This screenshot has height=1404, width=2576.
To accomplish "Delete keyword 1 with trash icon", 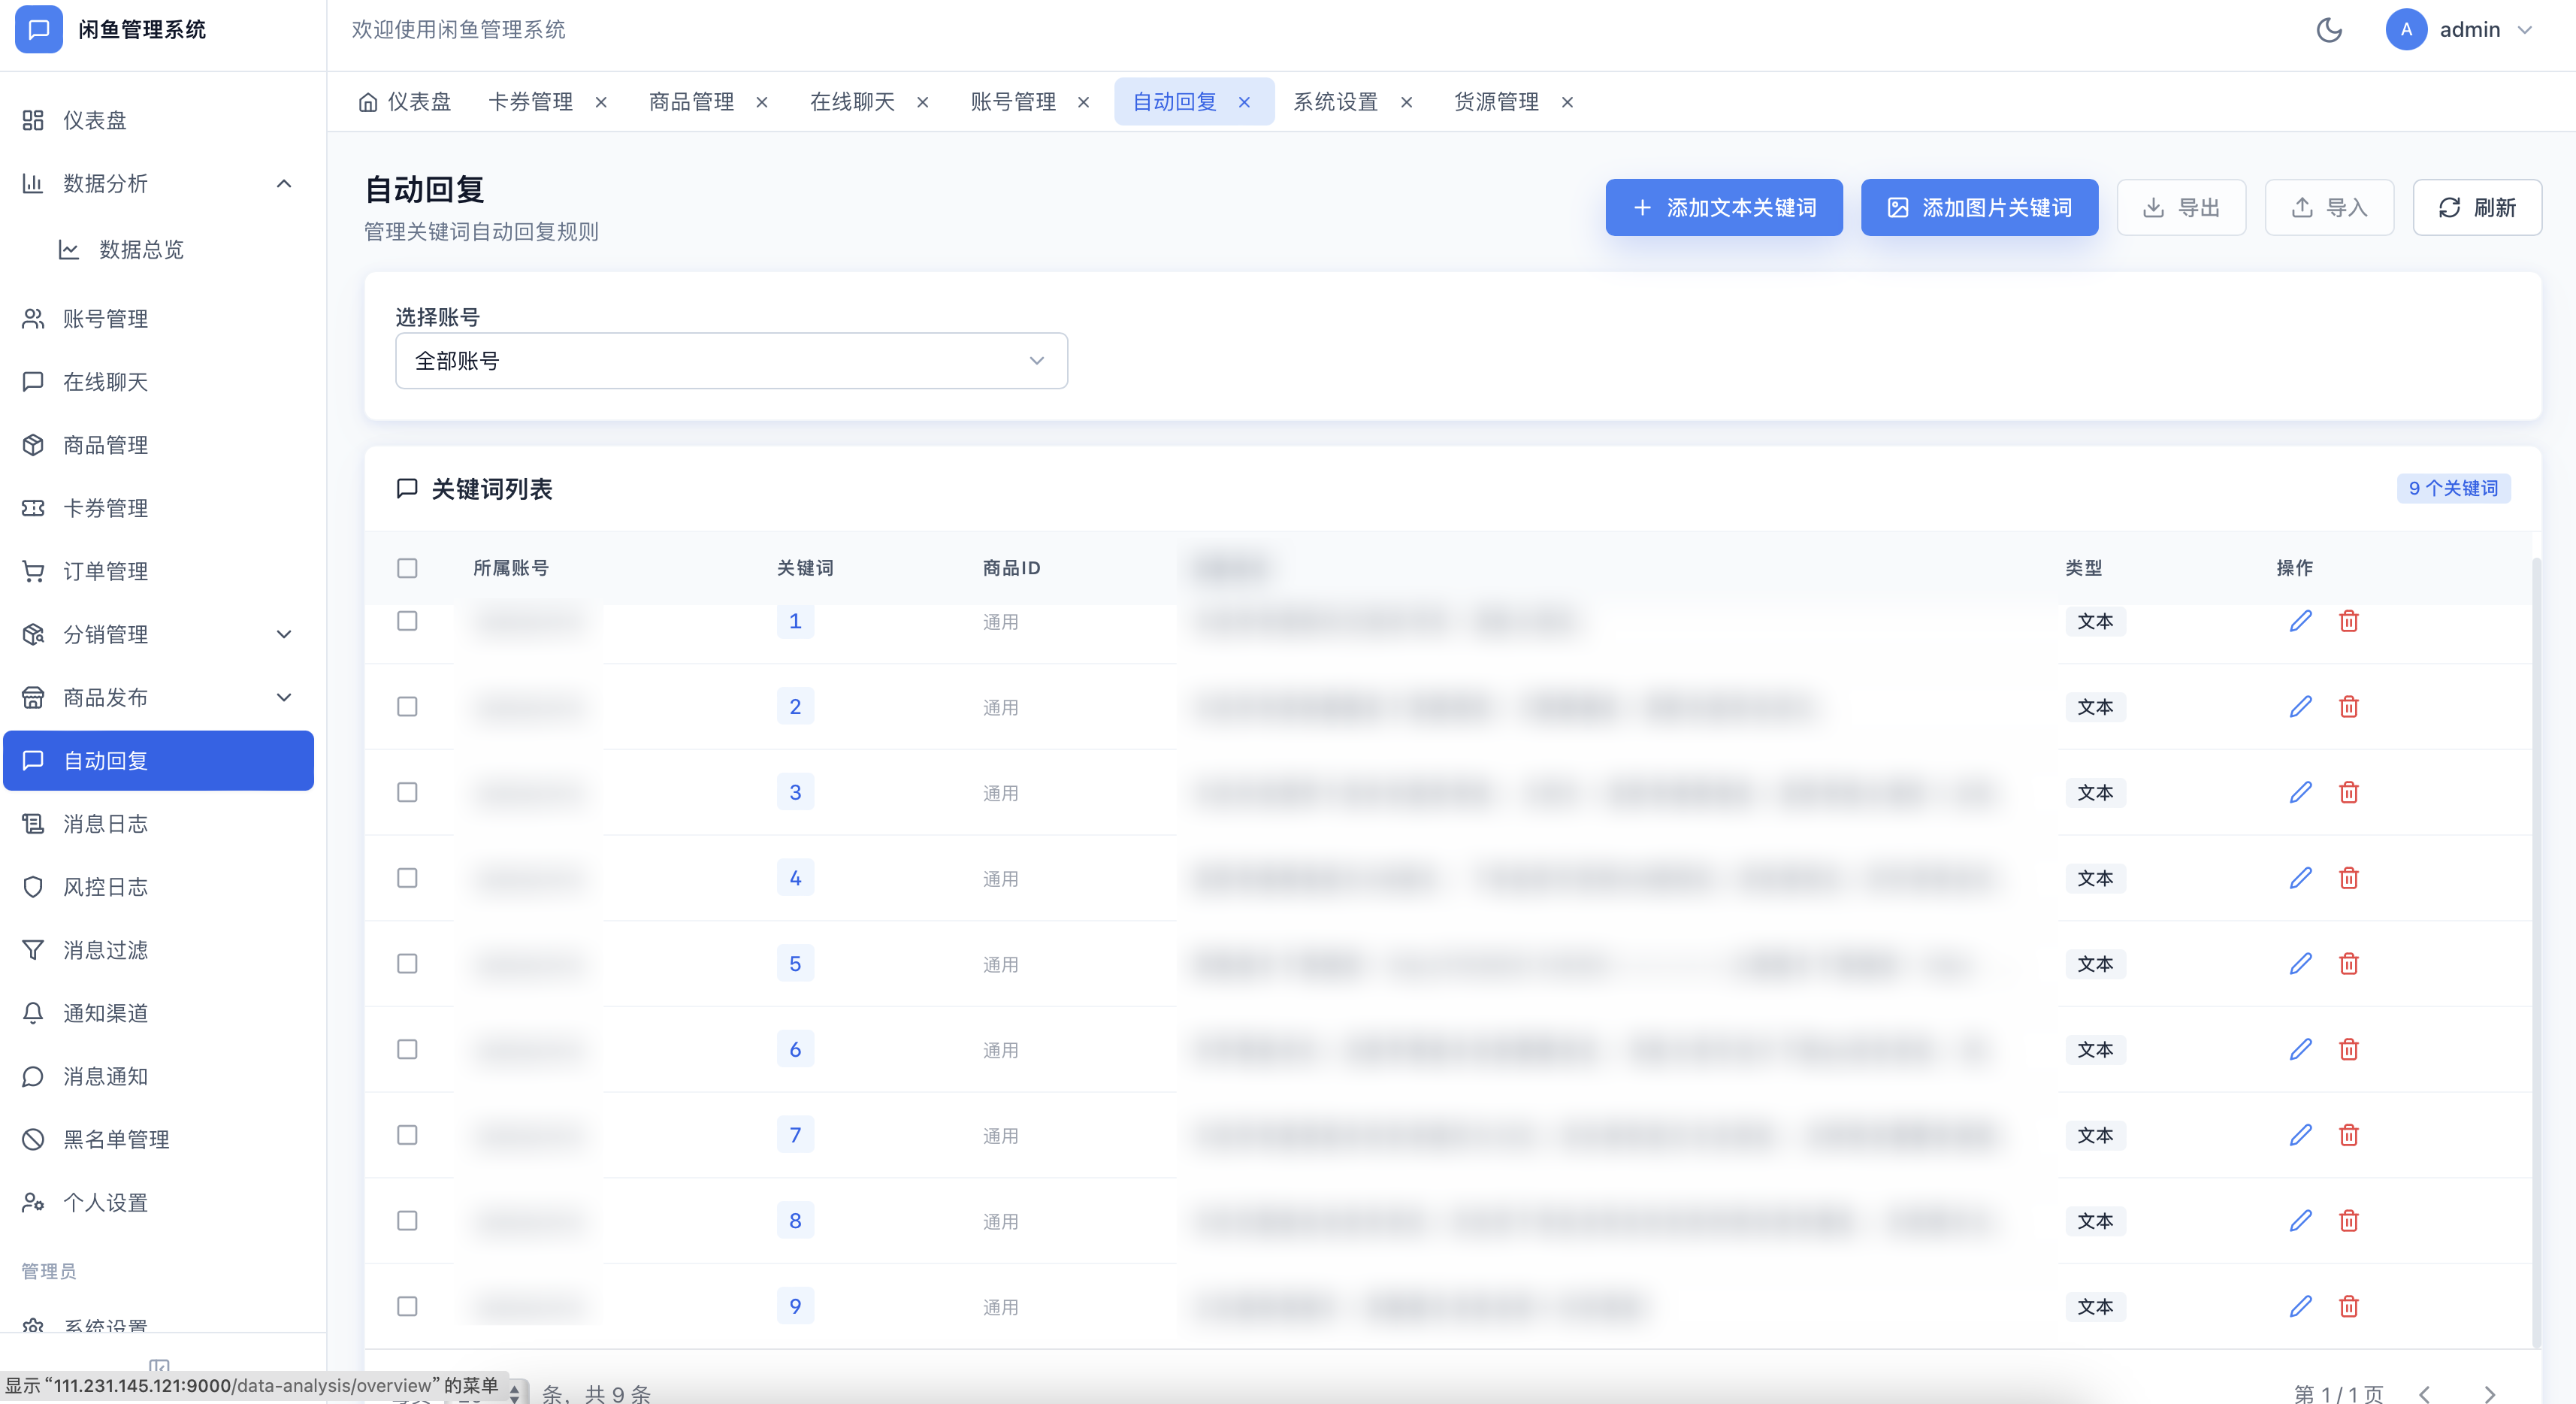I will click(x=2348, y=621).
